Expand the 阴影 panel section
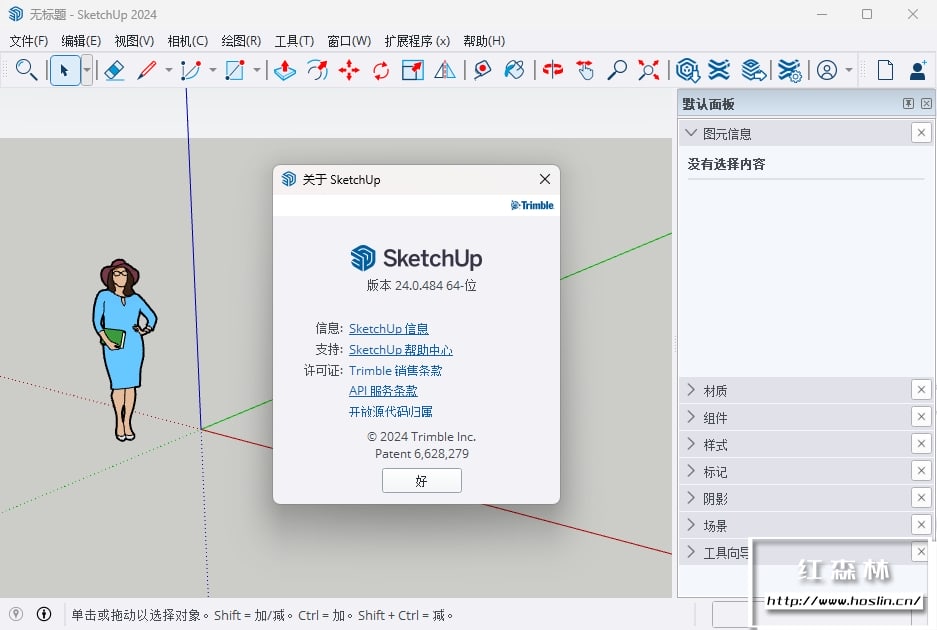The width and height of the screenshot is (937, 630). (x=691, y=498)
